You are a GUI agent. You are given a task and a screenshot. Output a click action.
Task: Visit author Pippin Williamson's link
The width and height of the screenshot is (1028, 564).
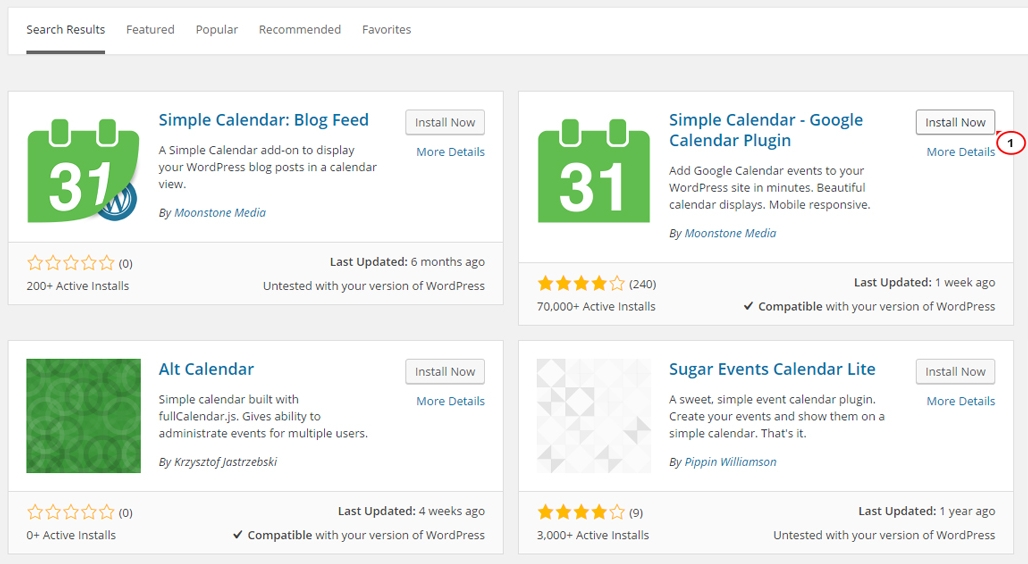[730, 462]
